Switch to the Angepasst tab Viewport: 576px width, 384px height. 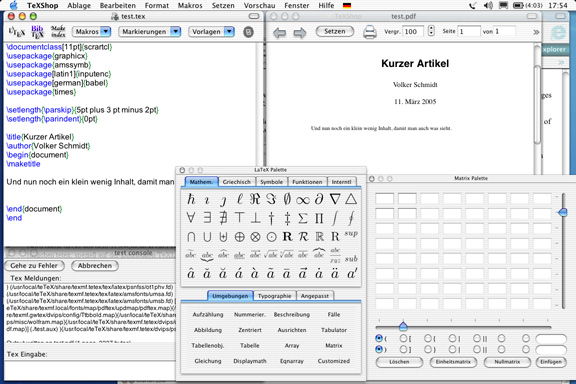click(x=315, y=296)
